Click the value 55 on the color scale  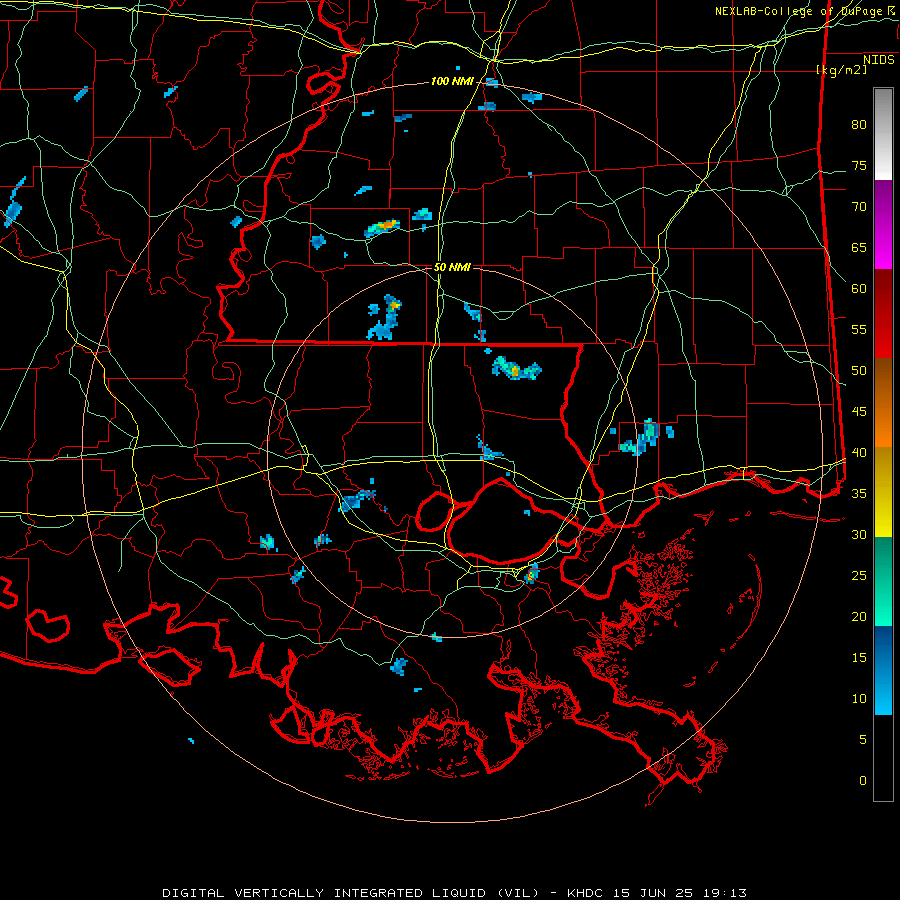(859, 329)
